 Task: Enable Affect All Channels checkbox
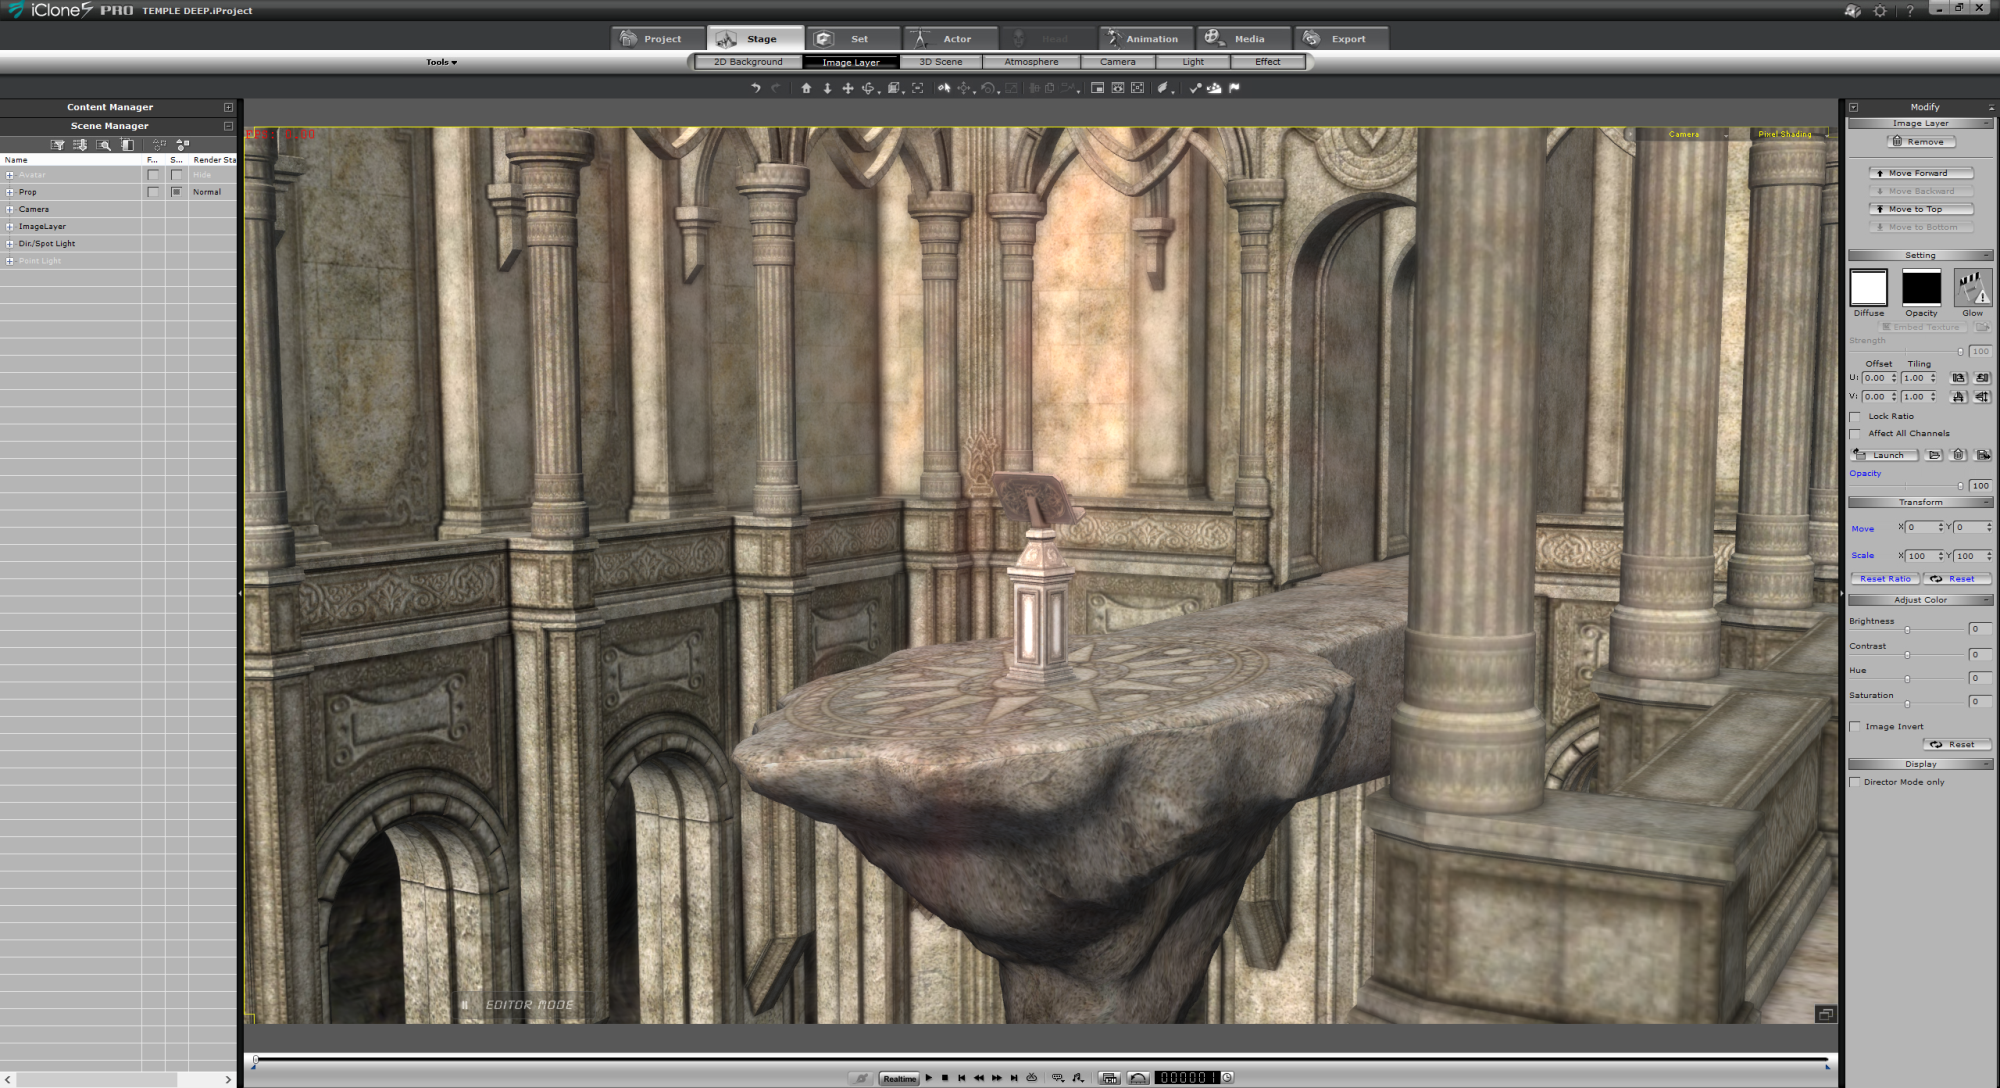pyautogui.click(x=1855, y=434)
